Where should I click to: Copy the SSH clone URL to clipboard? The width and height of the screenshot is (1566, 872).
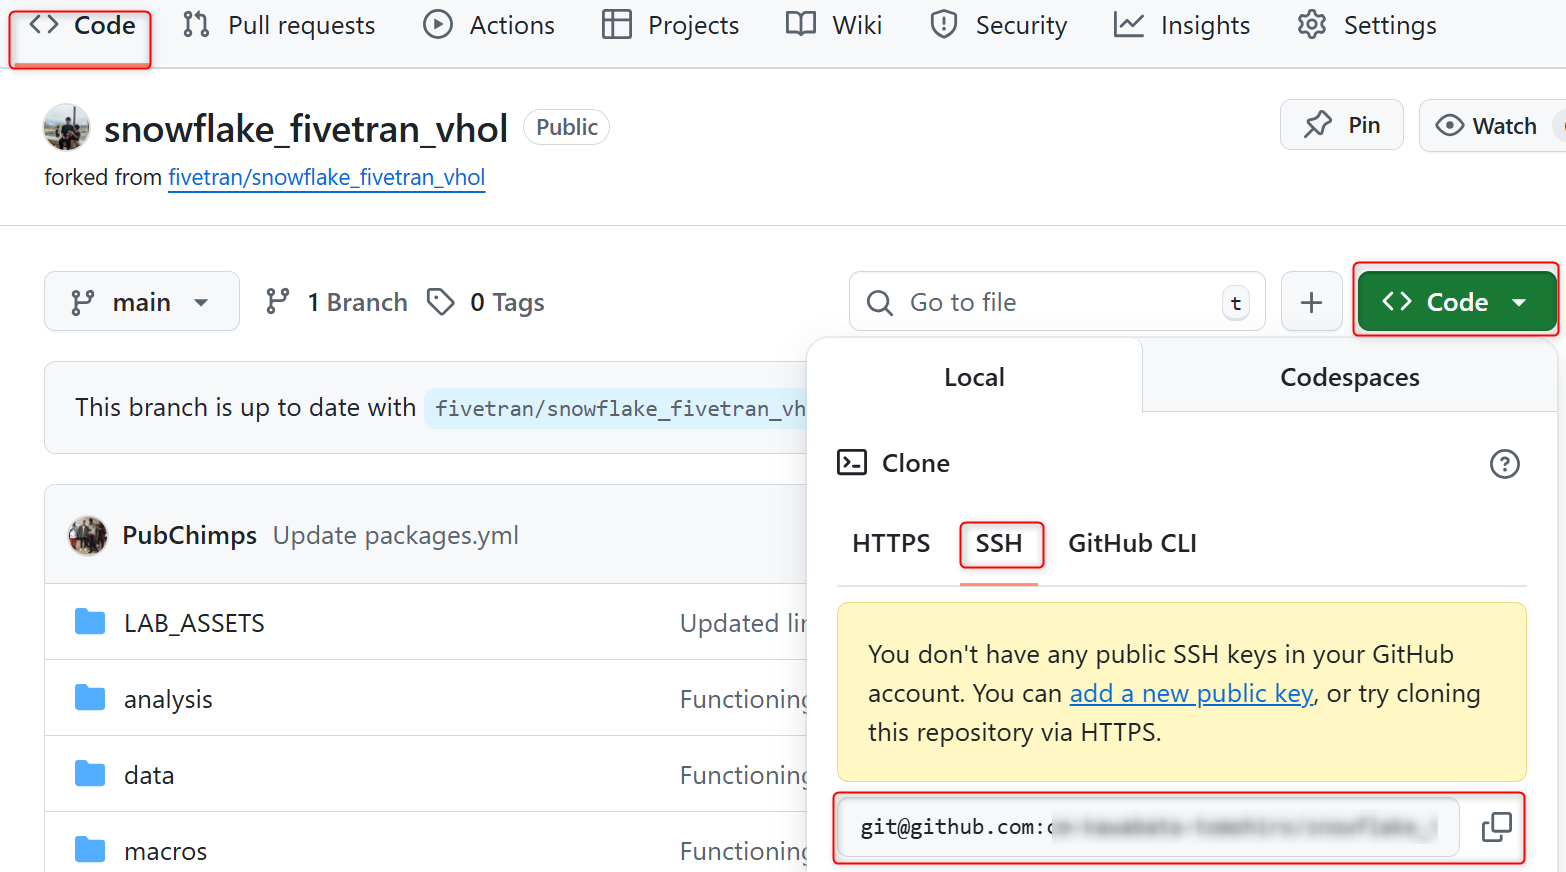pos(1495,827)
